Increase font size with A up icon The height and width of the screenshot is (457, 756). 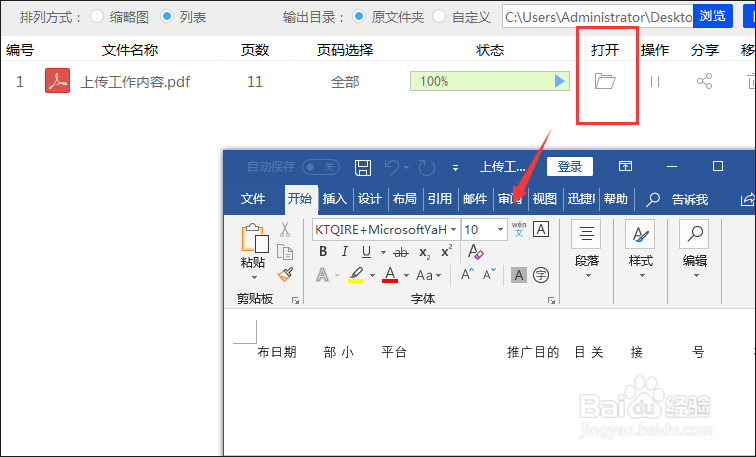467,274
